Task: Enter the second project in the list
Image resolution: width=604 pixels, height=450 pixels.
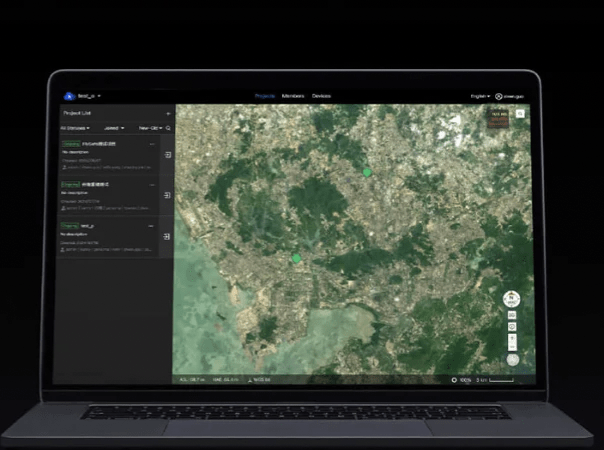Action: pyautogui.click(x=167, y=195)
